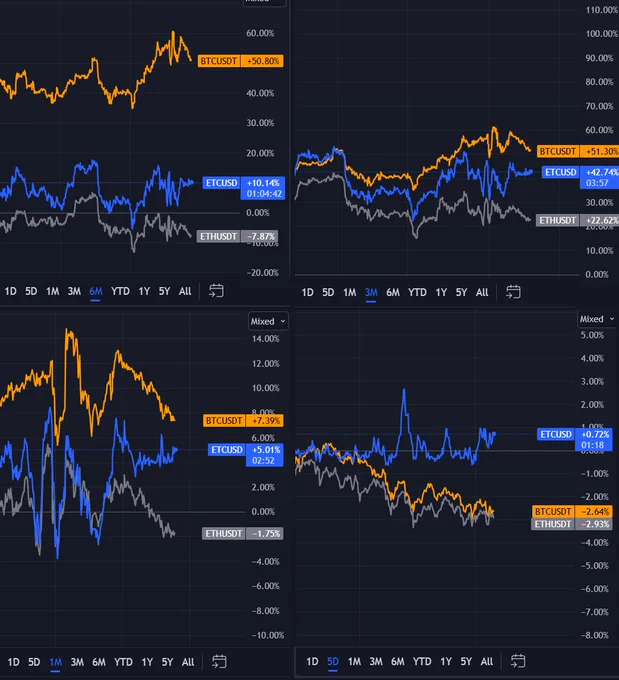The height and width of the screenshot is (680, 619).
Task: Select 5D range in bottom-left chart
Action: tap(34, 662)
